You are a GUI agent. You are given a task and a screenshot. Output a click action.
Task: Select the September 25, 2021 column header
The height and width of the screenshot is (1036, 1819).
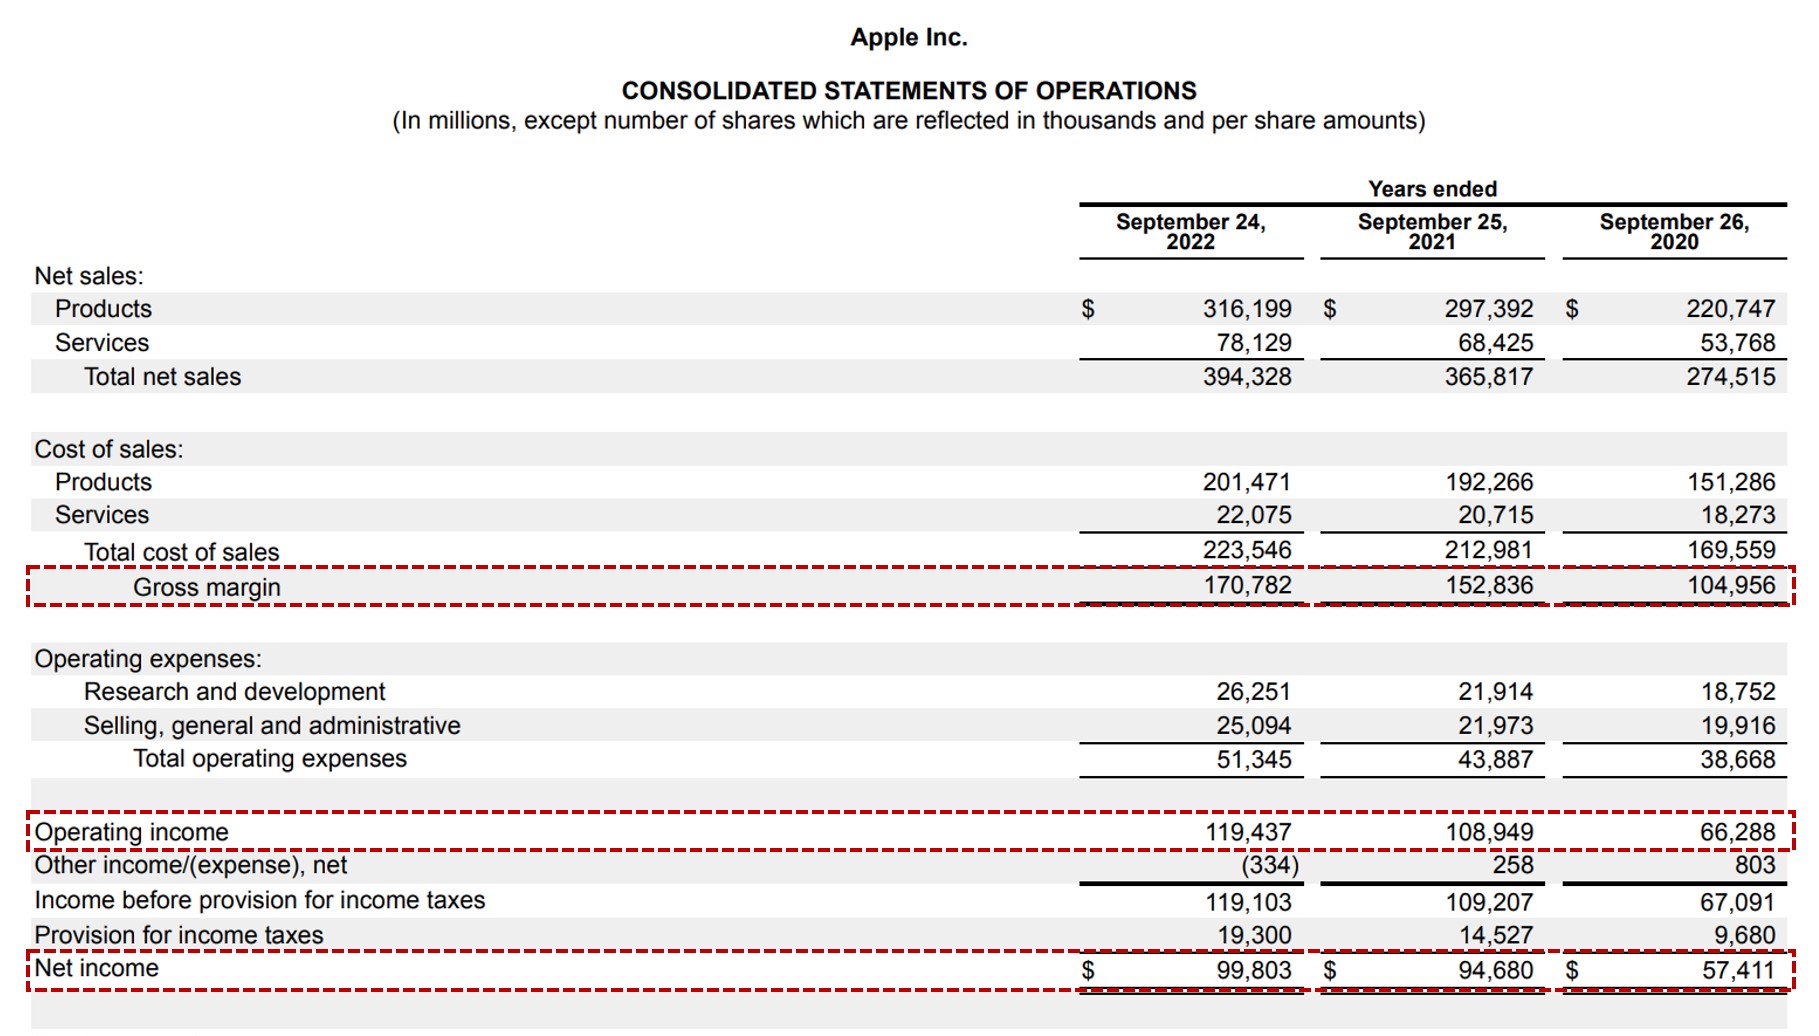coord(1432,232)
